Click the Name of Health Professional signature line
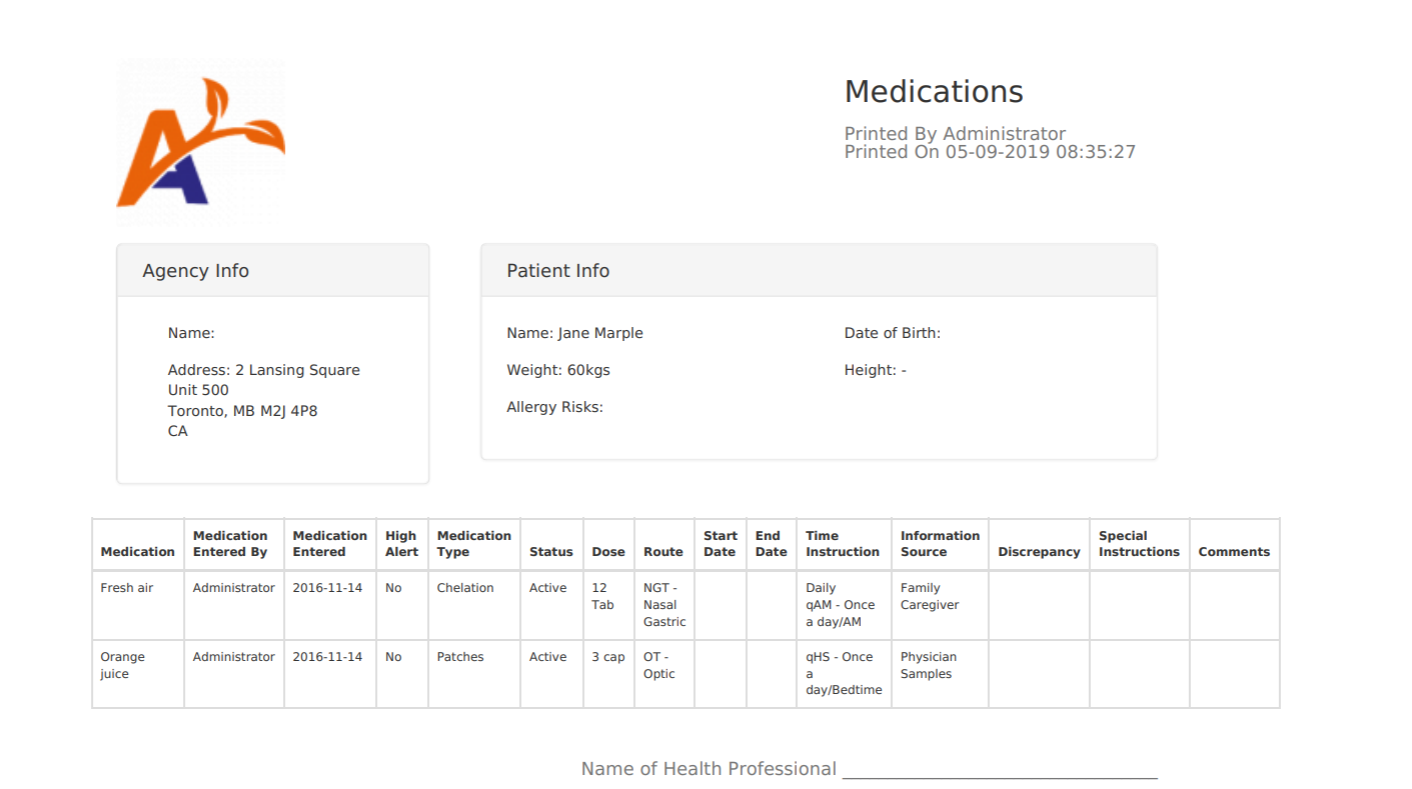 (999, 769)
